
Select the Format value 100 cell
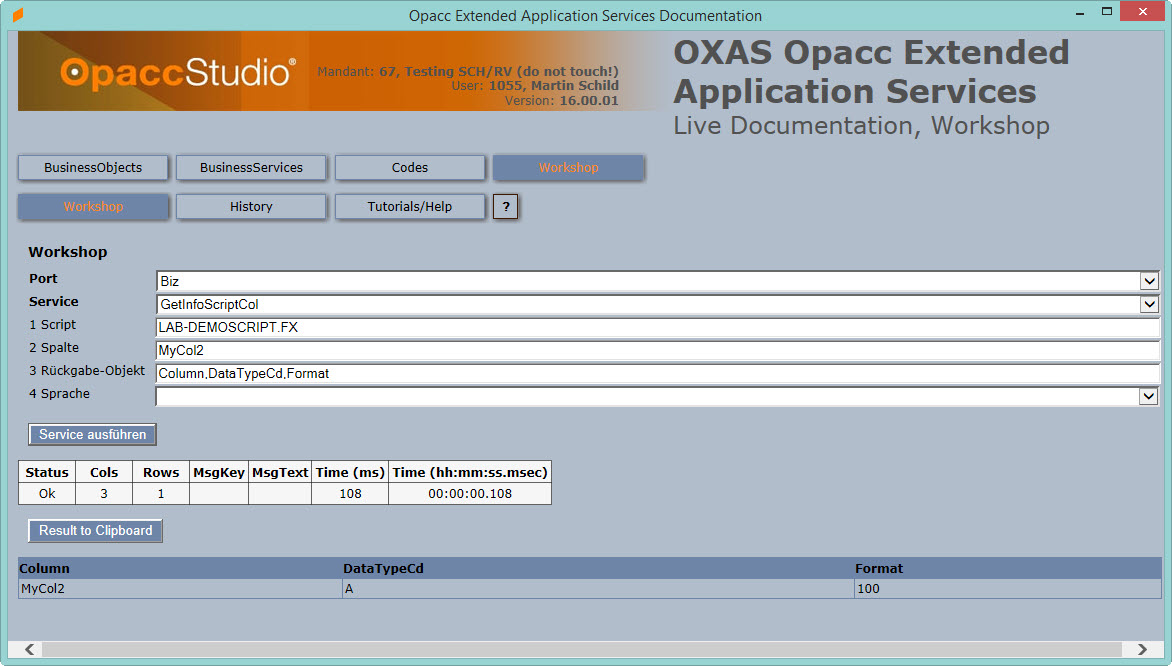pos(1008,589)
